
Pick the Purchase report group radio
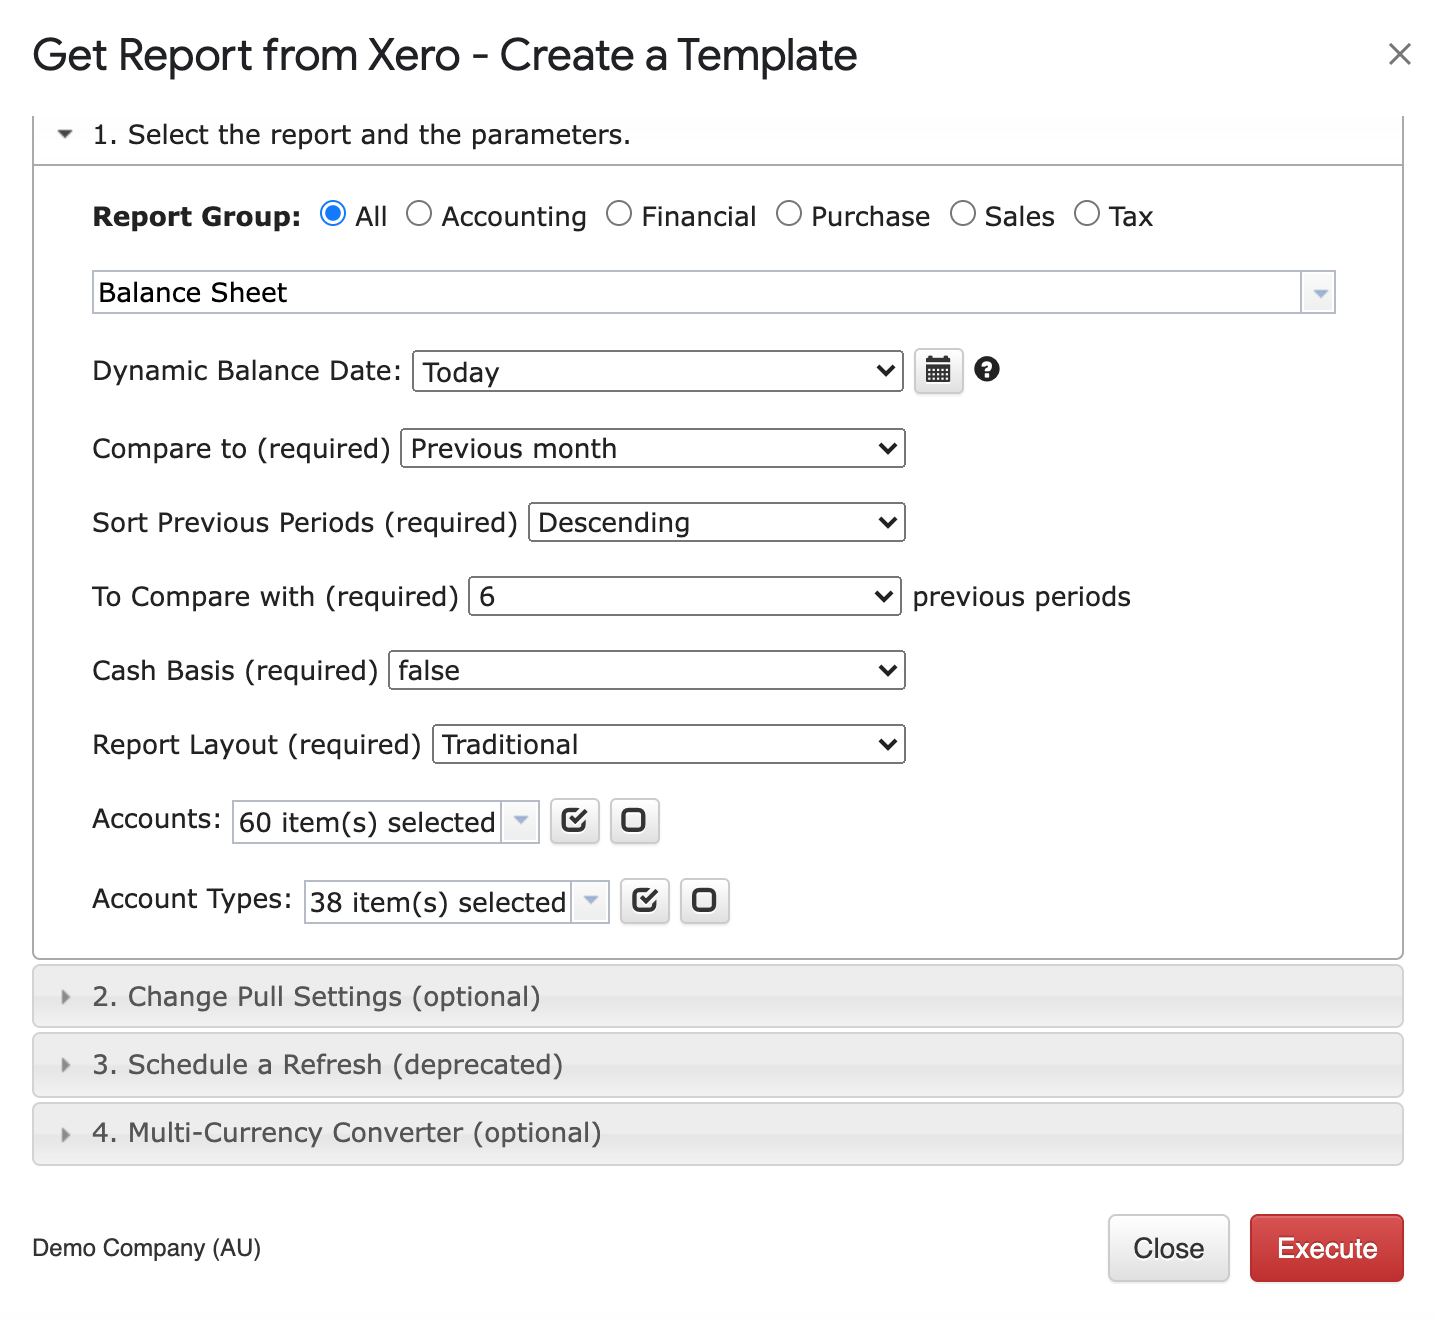click(x=789, y=214)
